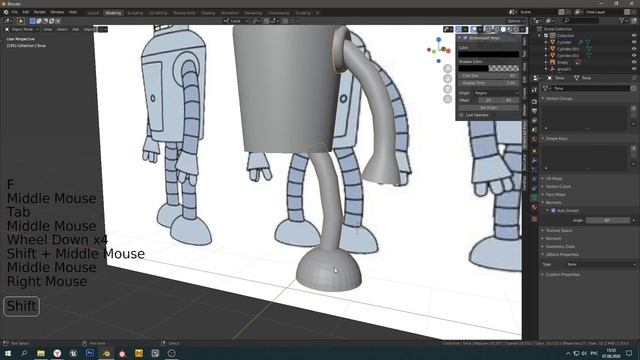Click the Auto Smooth Angle field

tap(608, 220)
